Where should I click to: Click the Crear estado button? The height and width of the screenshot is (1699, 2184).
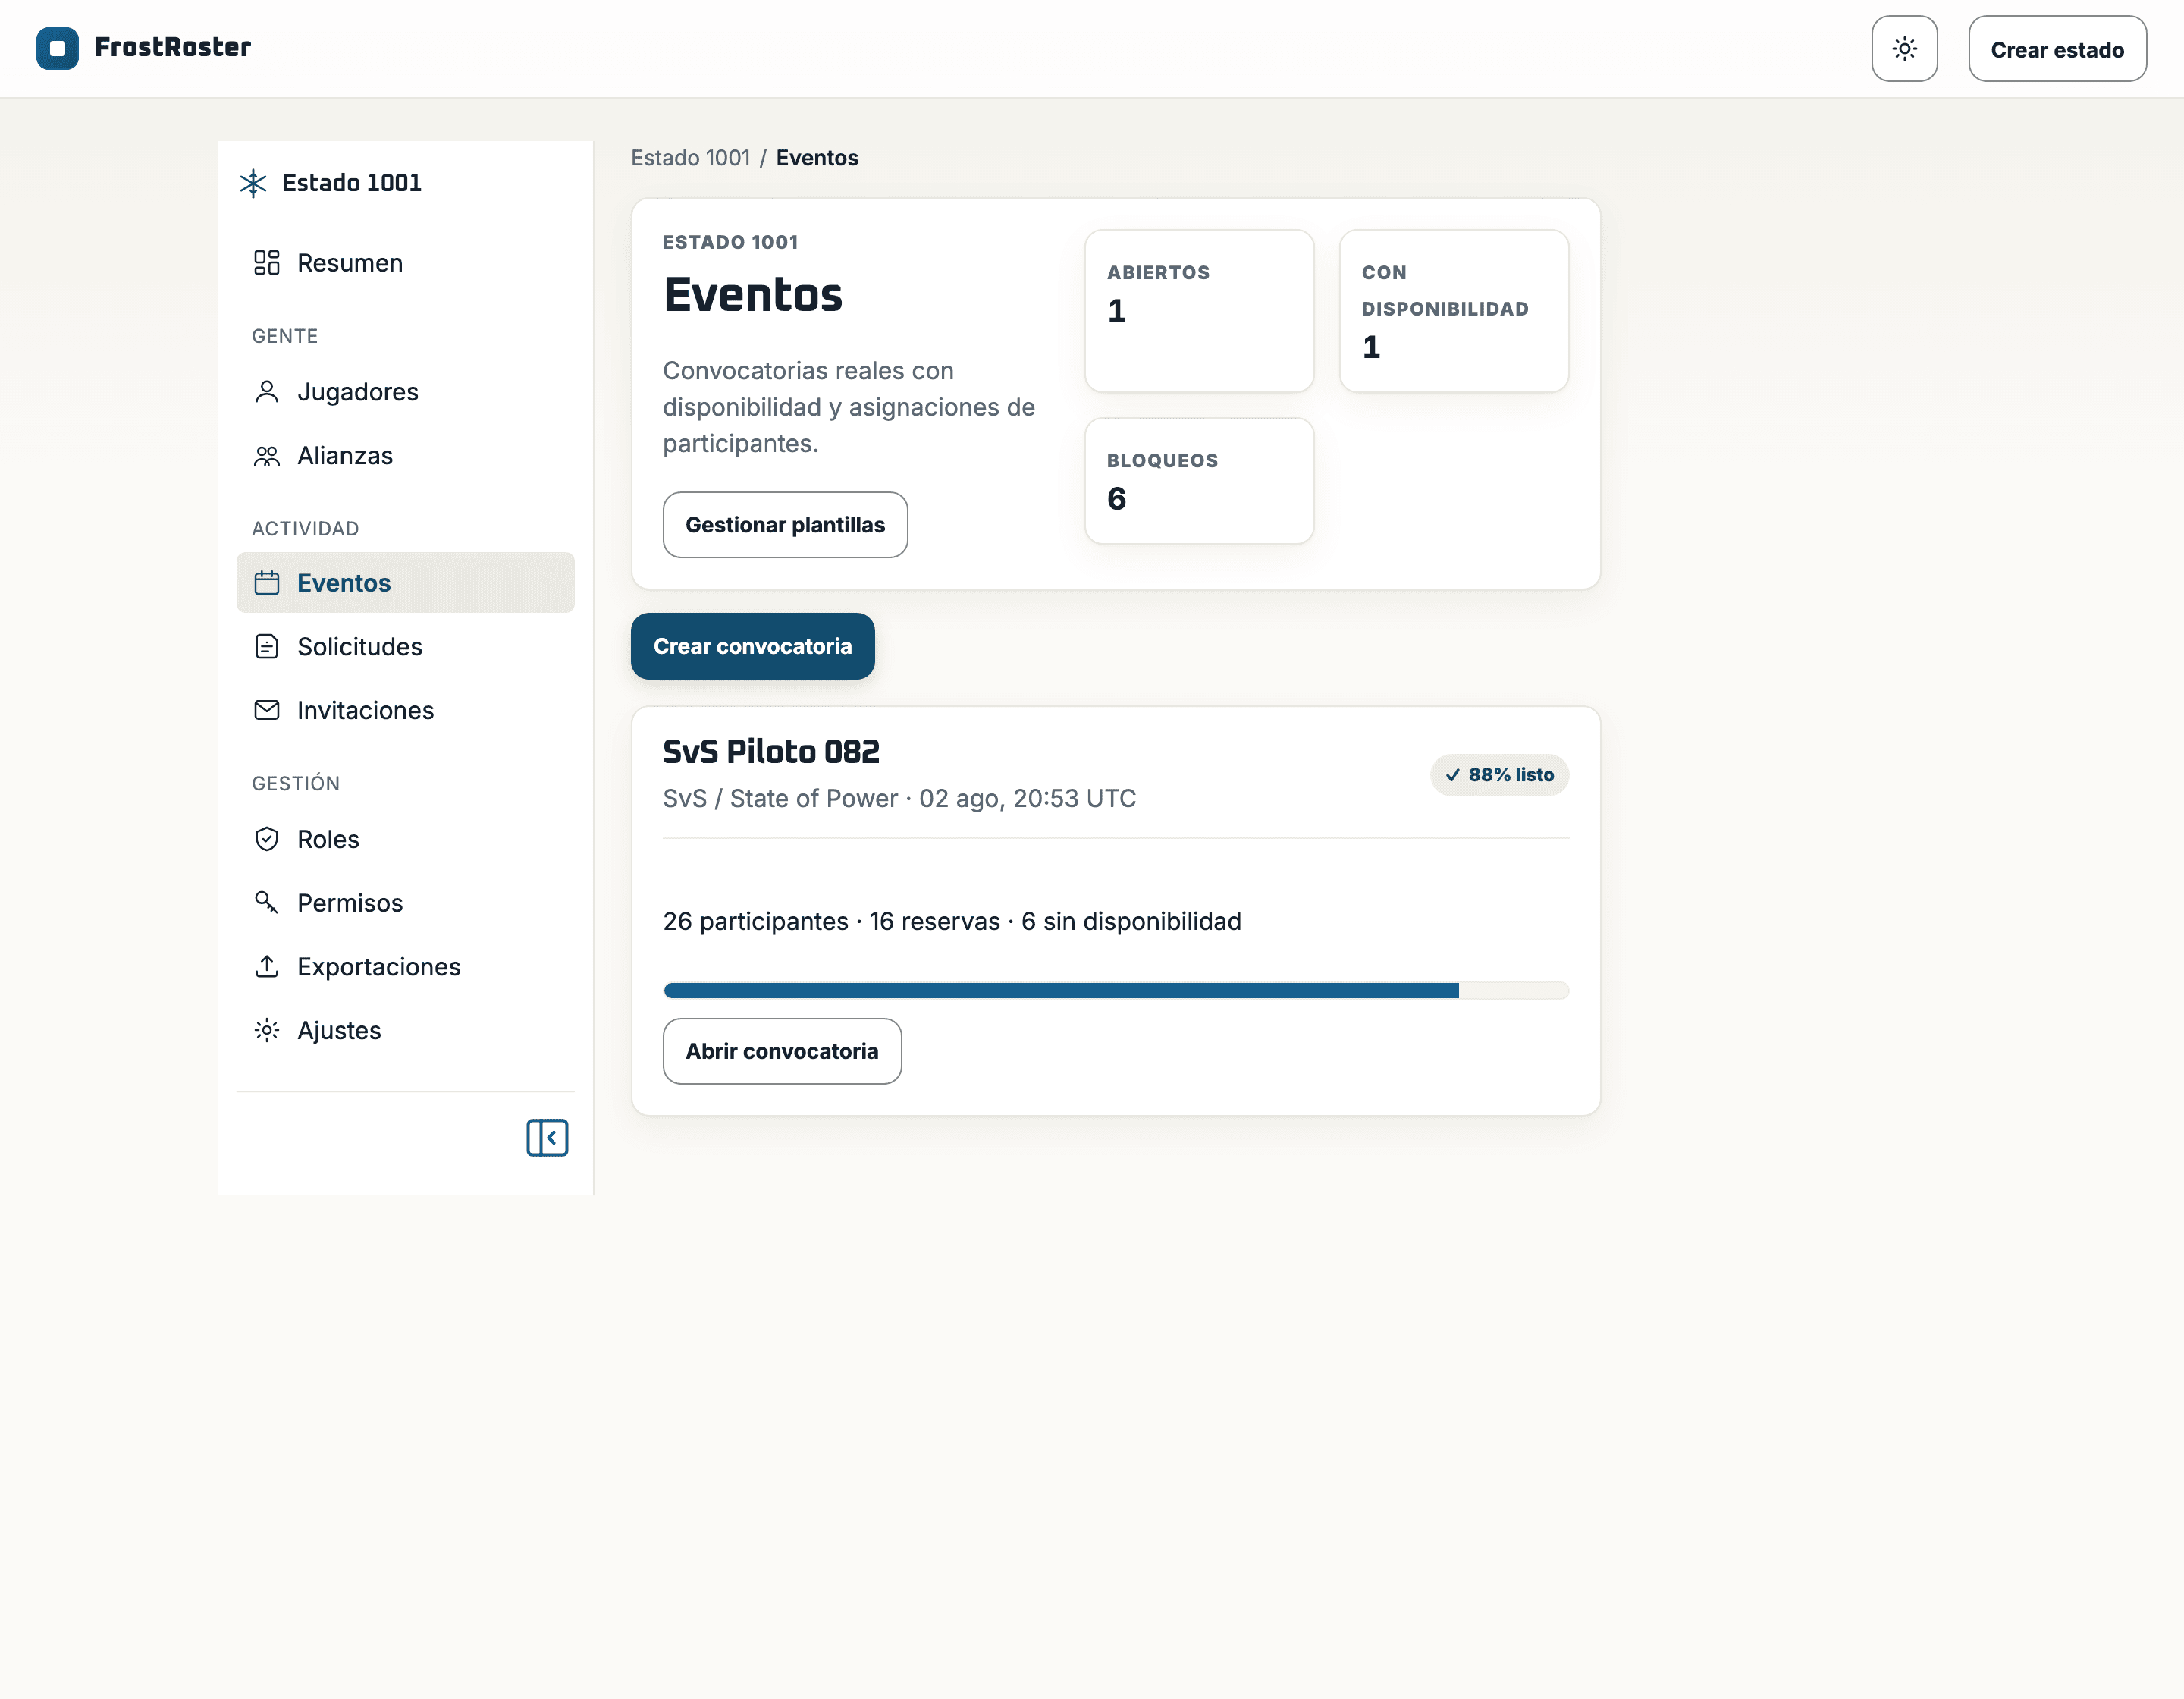pos(2057,49)
